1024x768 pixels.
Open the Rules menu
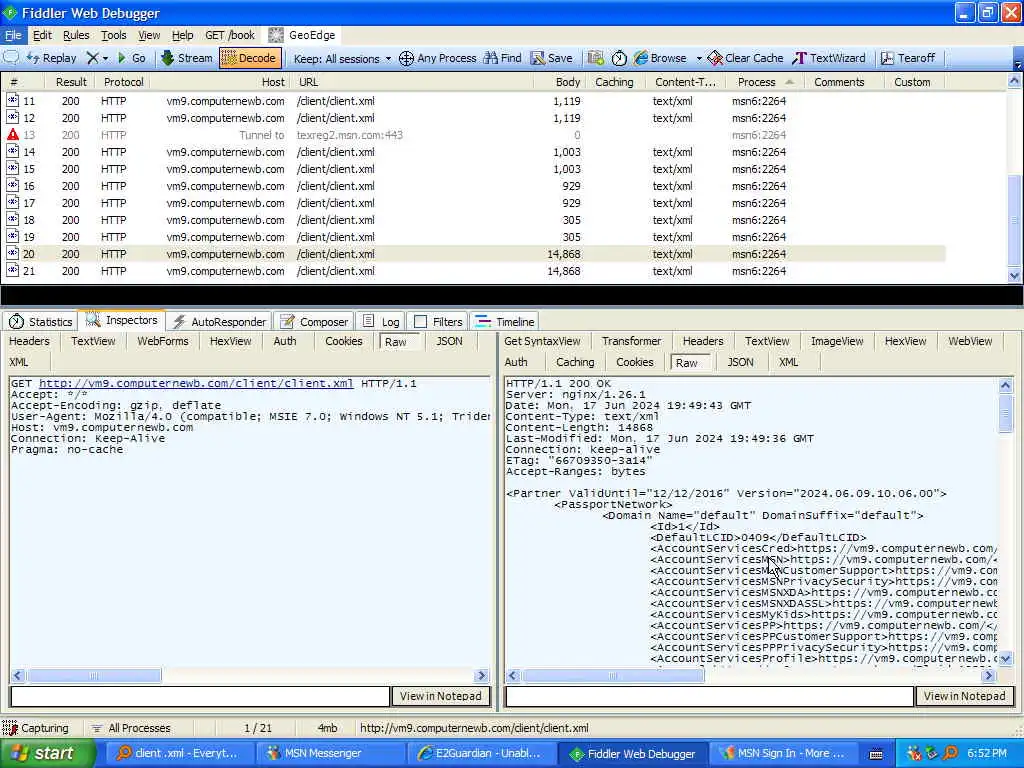click(76, 35)
